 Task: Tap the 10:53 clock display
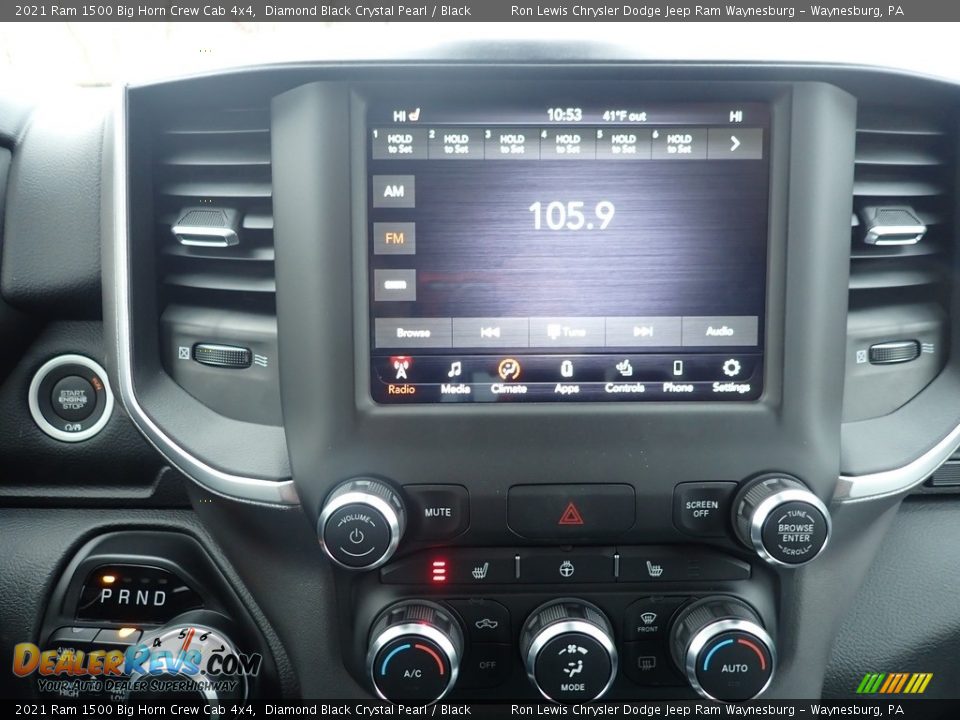[564, 115]
